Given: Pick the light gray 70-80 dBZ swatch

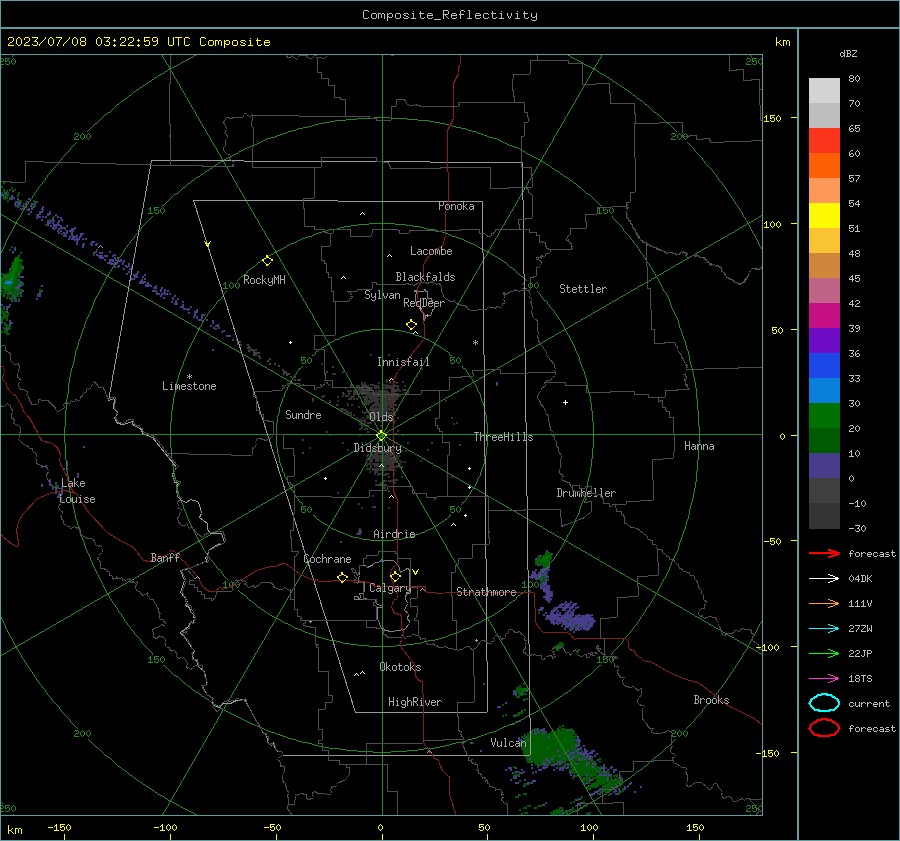Looking at the screenshot, I should click(x=824, y=91).
